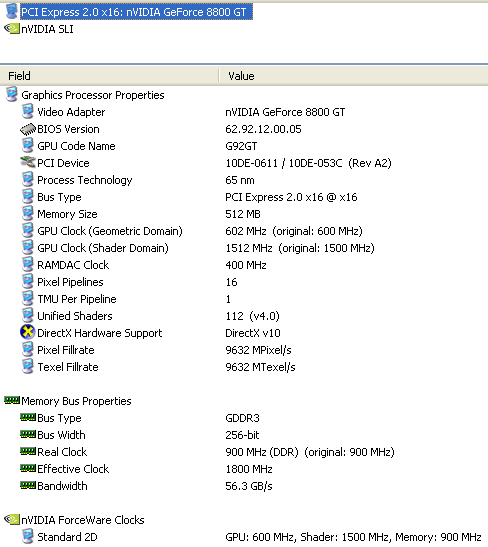This screenshot has width=488, height=547.
Task: Click the memory icon beside Effective Clock
Action: [x=28, y=468]
